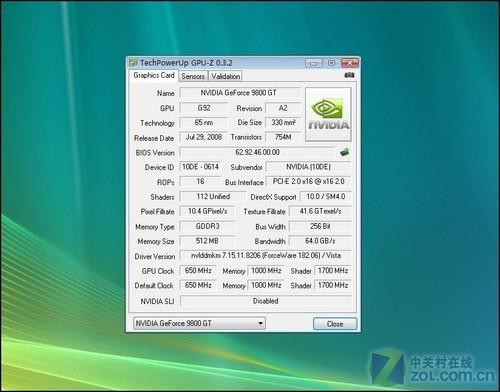Click the DirectX Support value 10.0 / SM4.0
This screenshot has width=500, height=392.
325,197
